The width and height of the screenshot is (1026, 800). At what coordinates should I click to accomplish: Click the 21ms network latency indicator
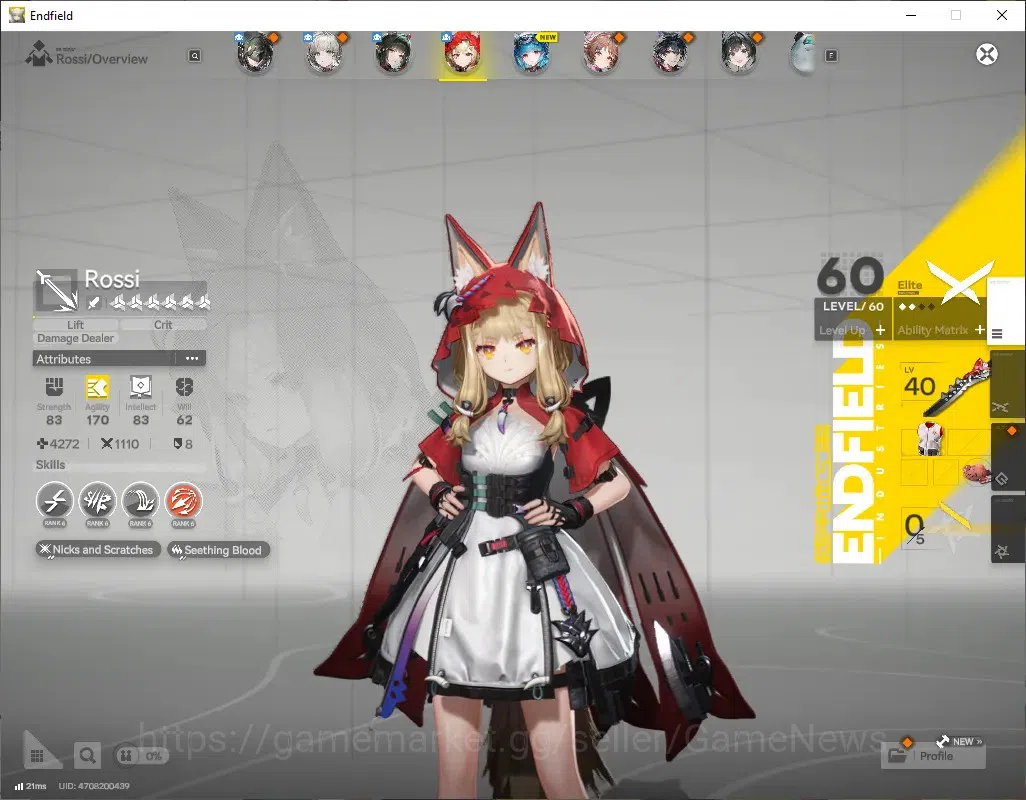click(x=31, y=786)
